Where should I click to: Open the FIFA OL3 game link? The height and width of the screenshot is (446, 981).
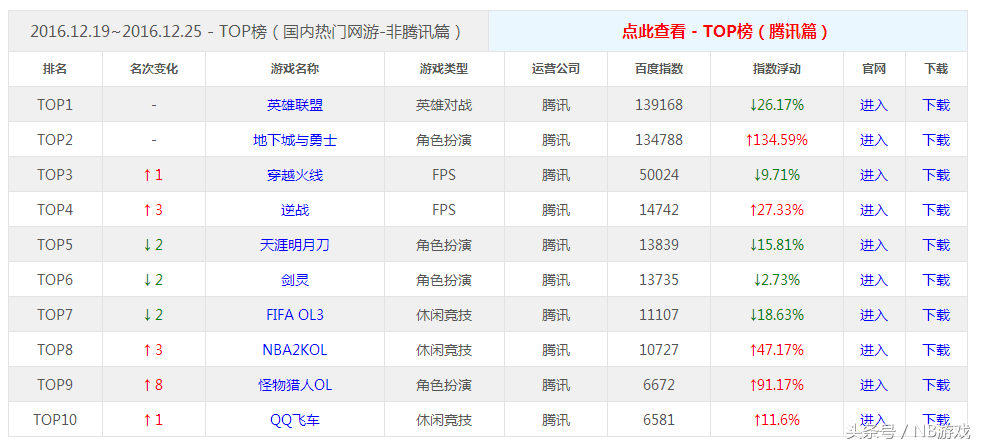click(295, 315)
